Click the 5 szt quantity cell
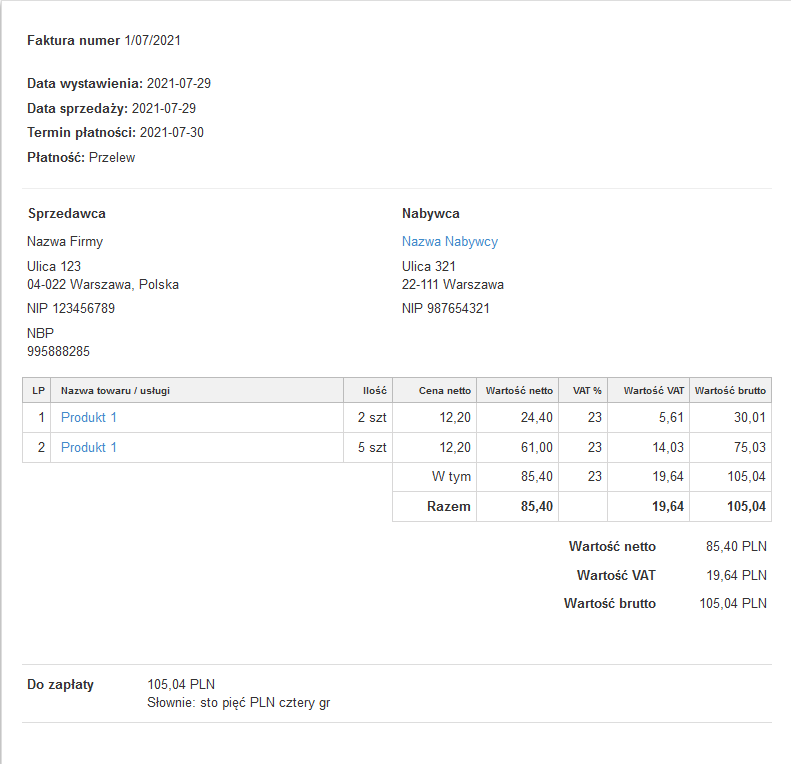 pyautogui.click(x=372, y=448)
